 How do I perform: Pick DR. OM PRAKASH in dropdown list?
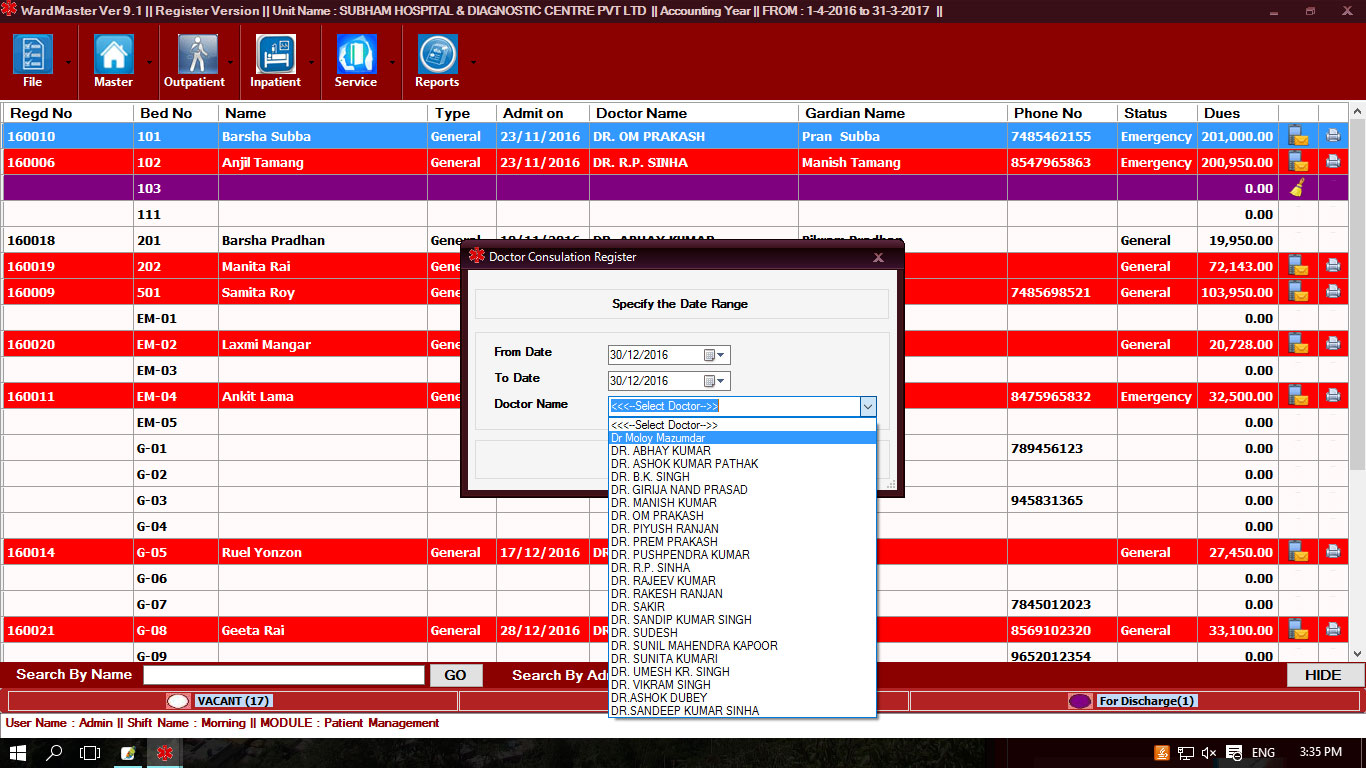click(657, 516)
